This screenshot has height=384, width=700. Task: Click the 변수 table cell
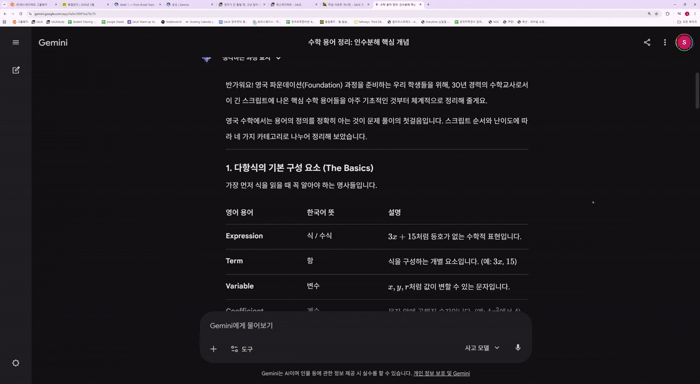[313, 286]
